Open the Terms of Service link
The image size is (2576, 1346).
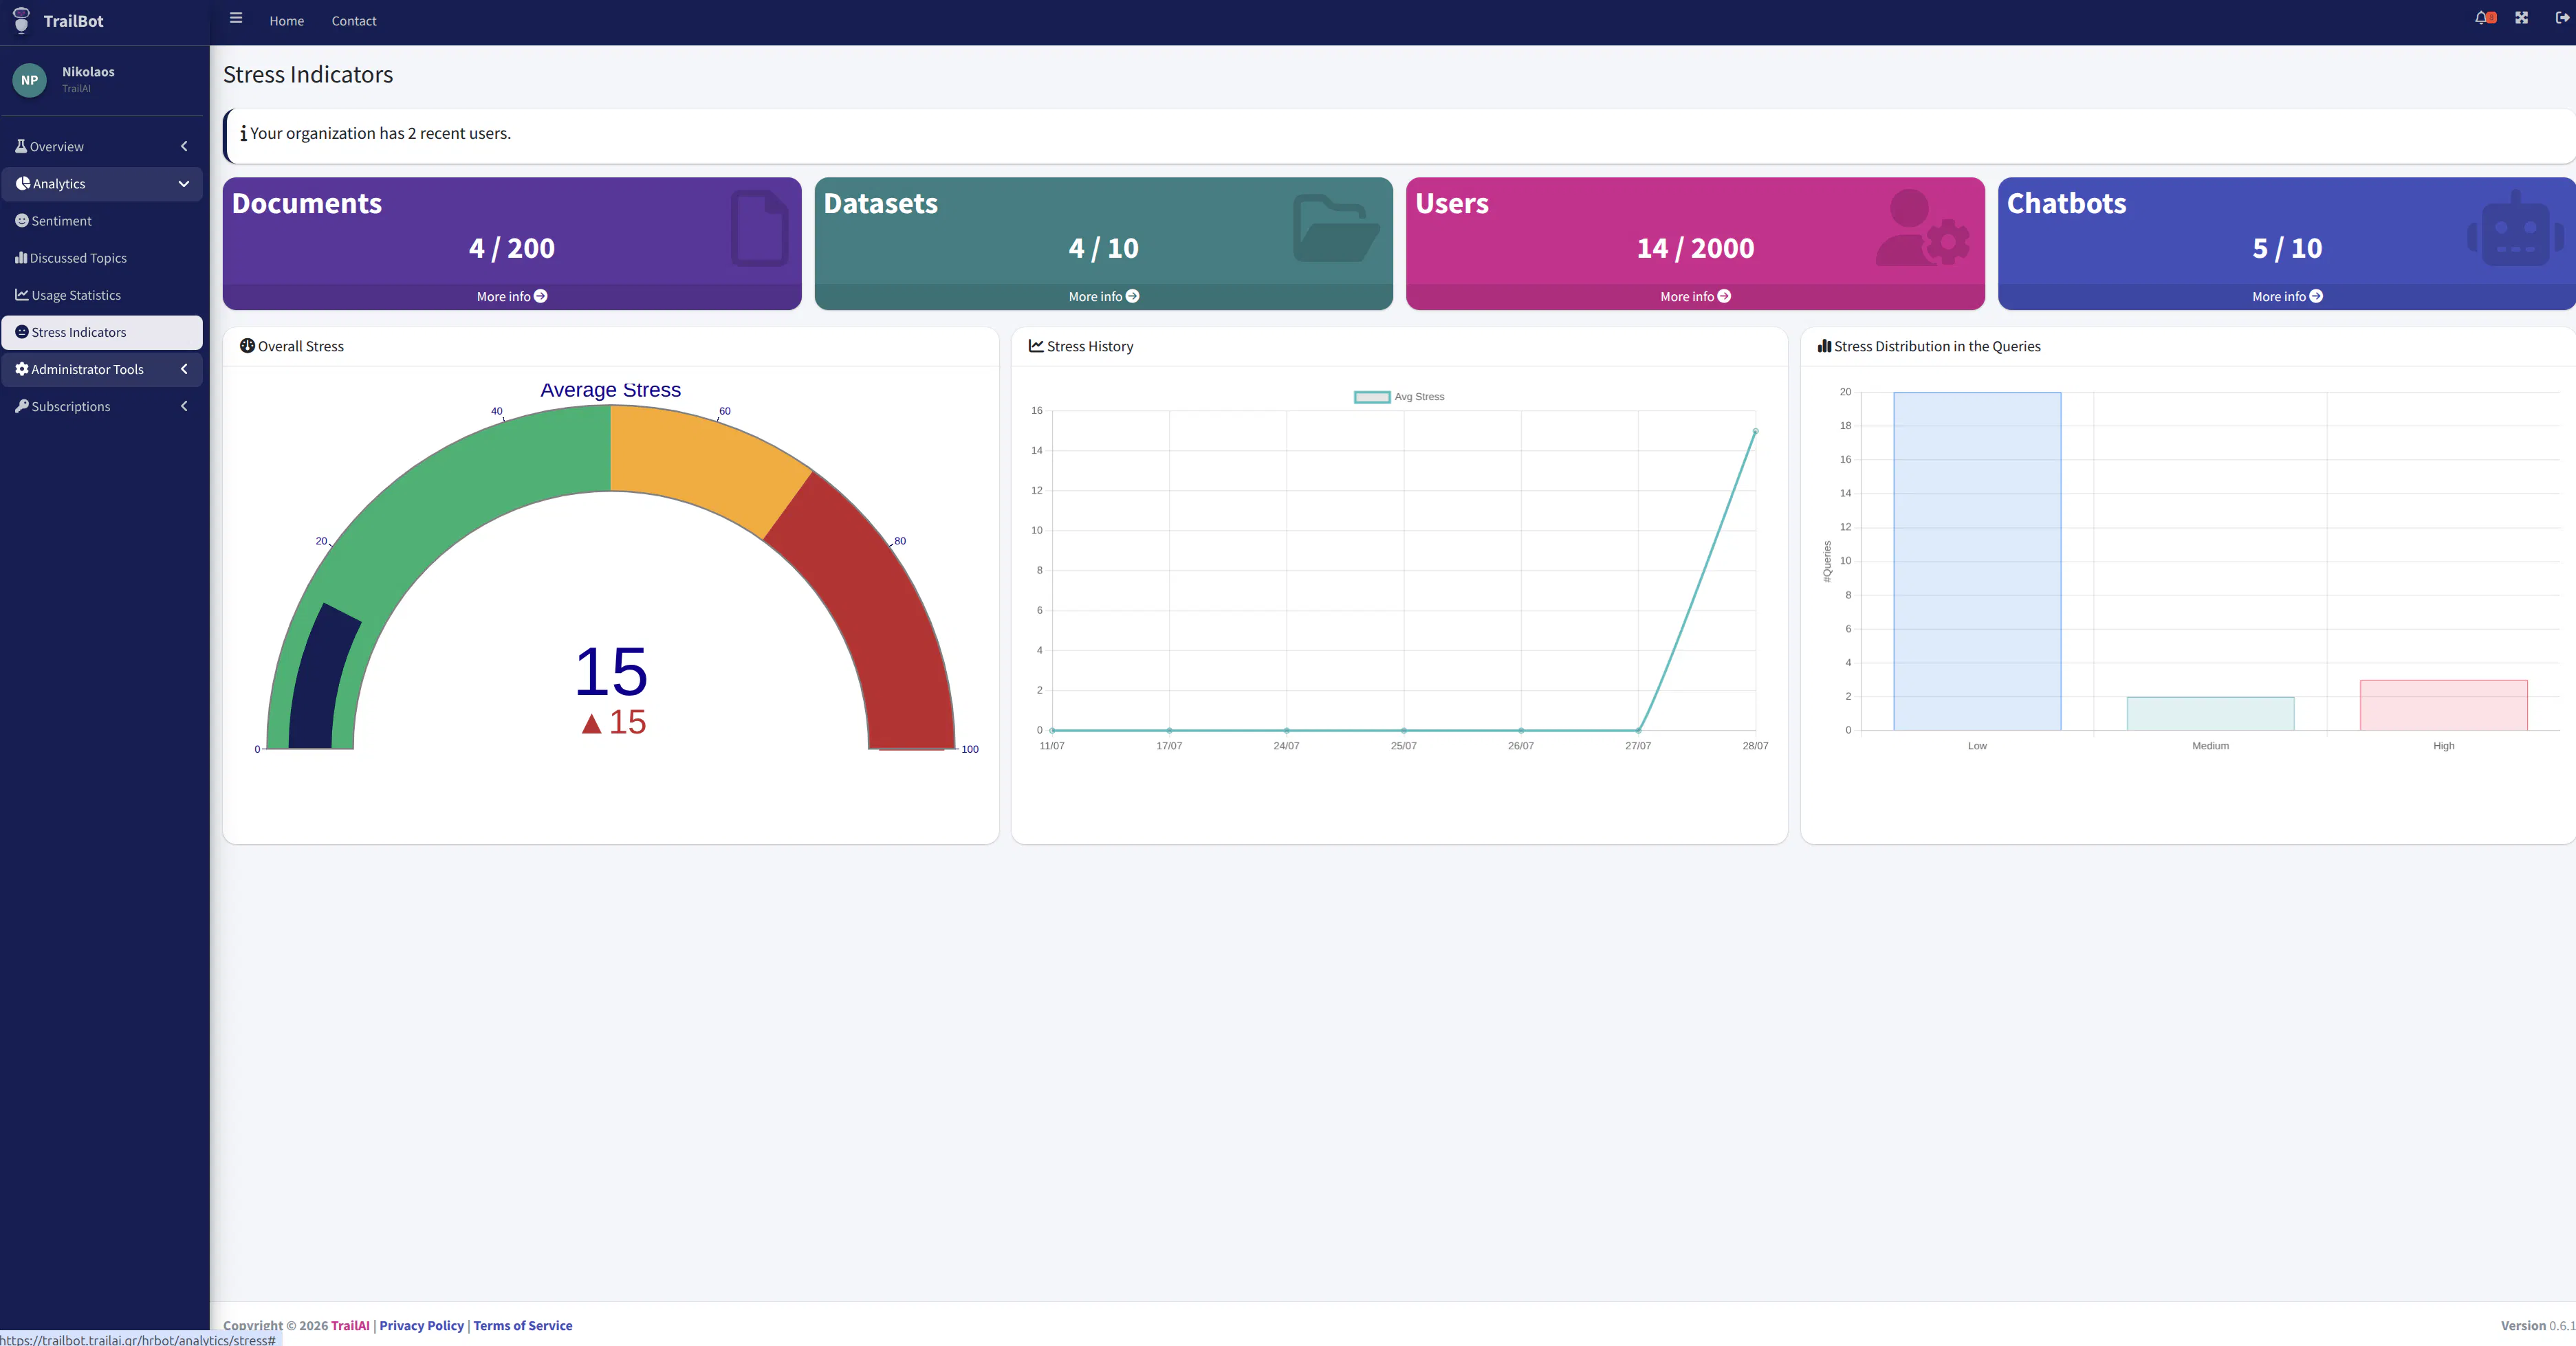tap(523, 1325)
